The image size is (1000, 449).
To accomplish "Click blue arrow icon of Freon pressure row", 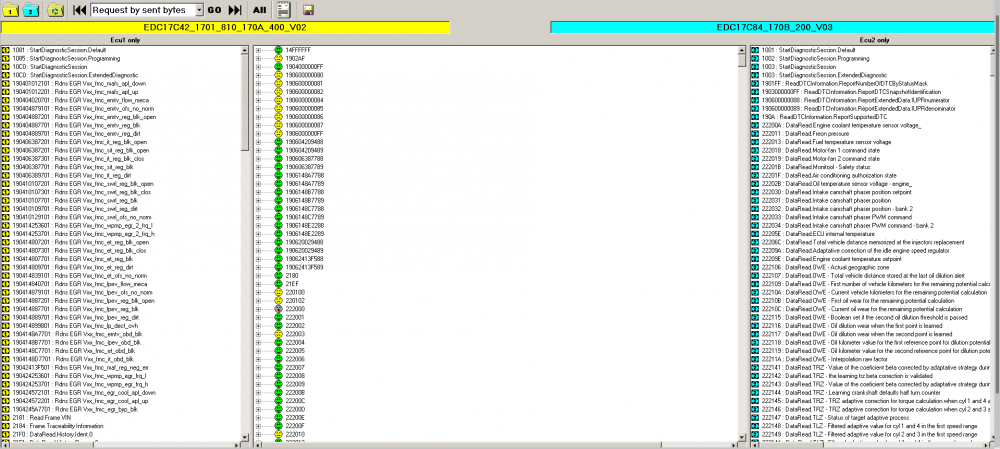I will (x=755, y=133).
